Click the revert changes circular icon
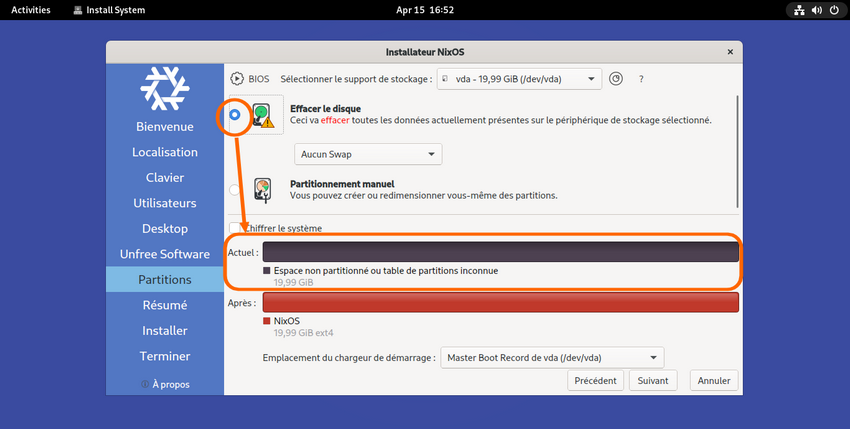Viewport: 850px width, 429px height. pyautogui.click(x=616, y=79)
